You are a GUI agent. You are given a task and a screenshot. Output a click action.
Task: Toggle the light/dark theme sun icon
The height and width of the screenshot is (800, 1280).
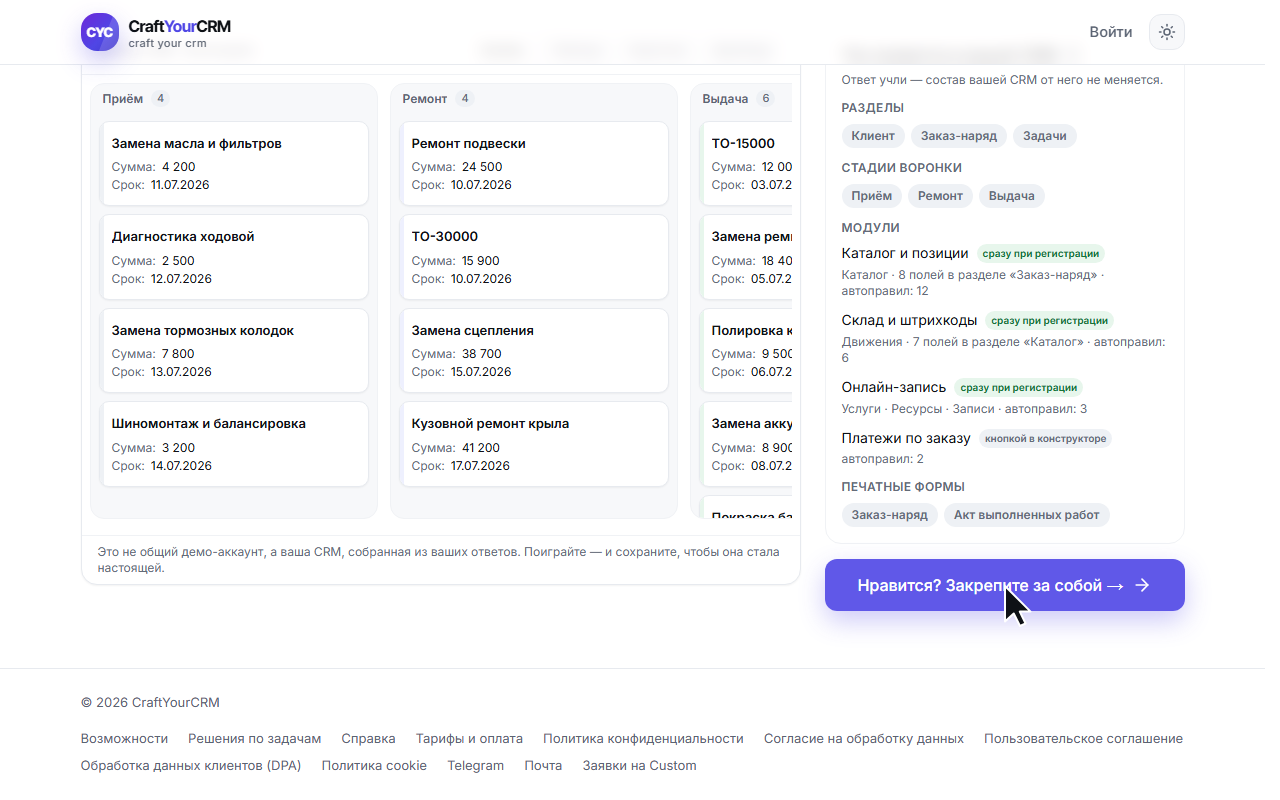tap(1166, 32)
